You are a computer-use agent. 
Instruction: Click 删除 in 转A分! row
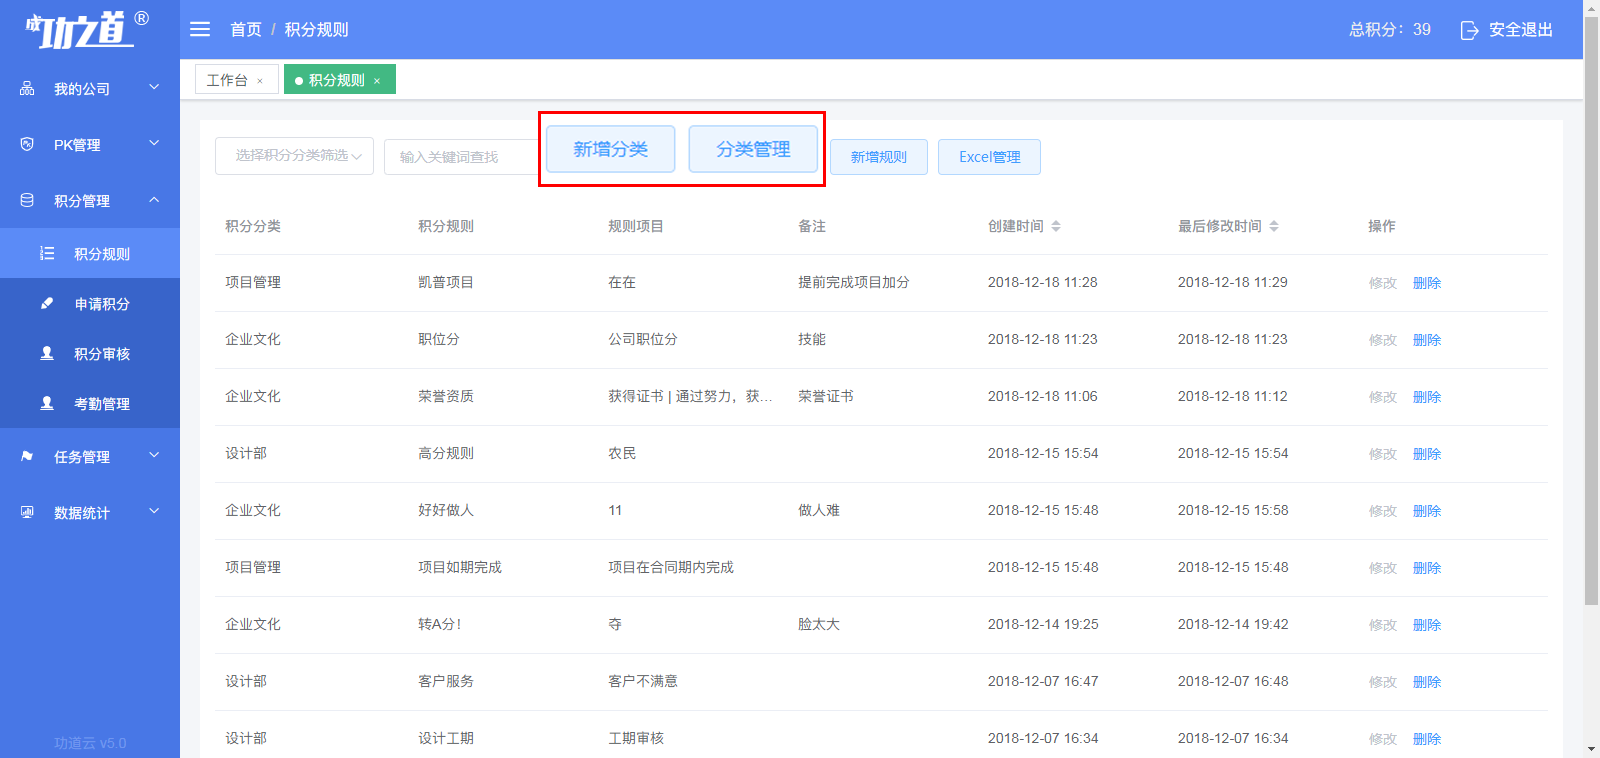coord(1427,625)
